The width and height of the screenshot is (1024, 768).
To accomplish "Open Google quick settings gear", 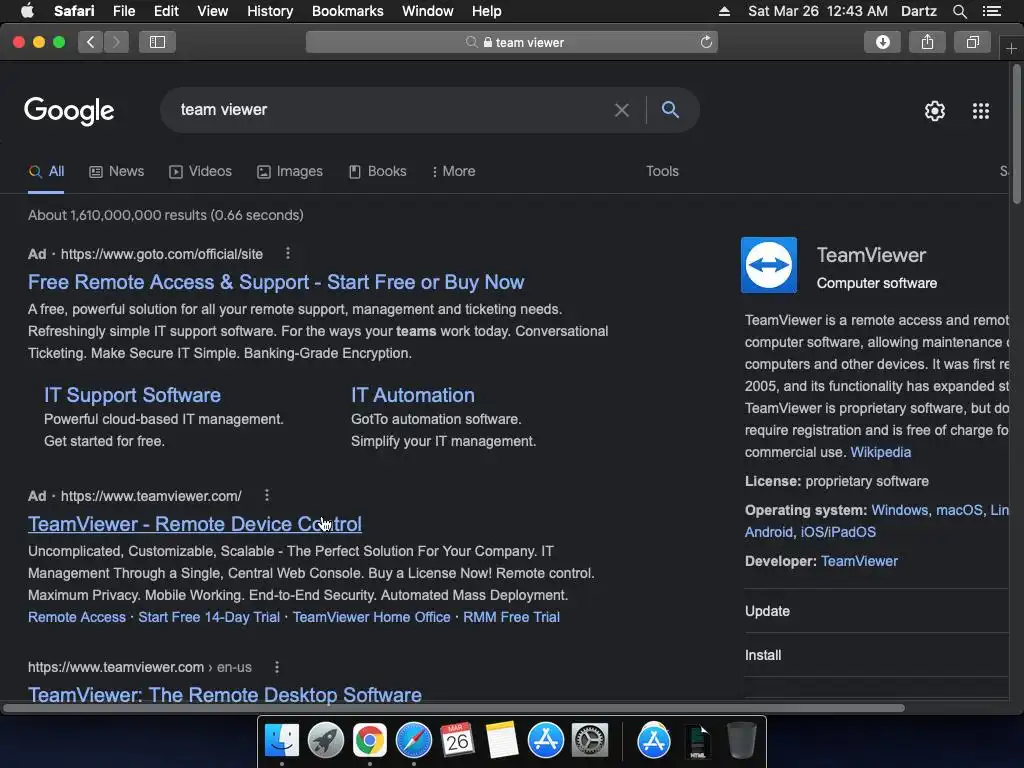I will coord(935,111).
